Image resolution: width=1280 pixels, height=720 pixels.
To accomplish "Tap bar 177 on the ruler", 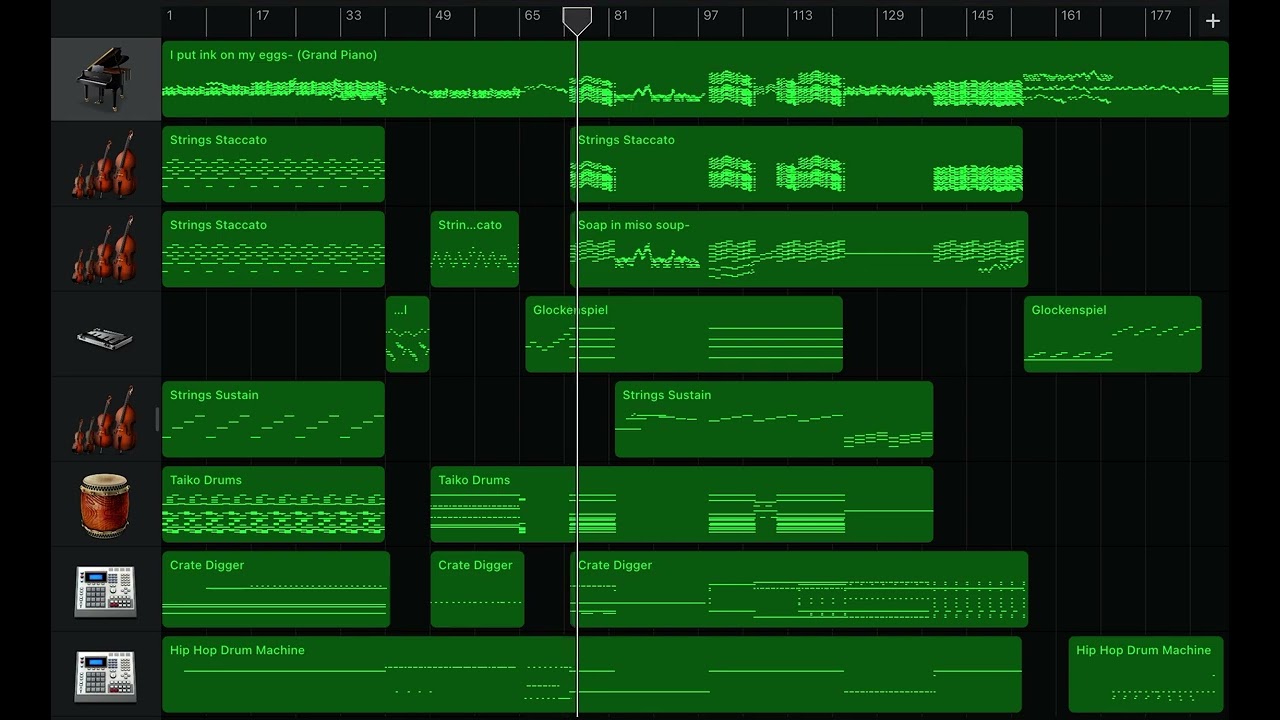I will click(x=1160, y=16).
